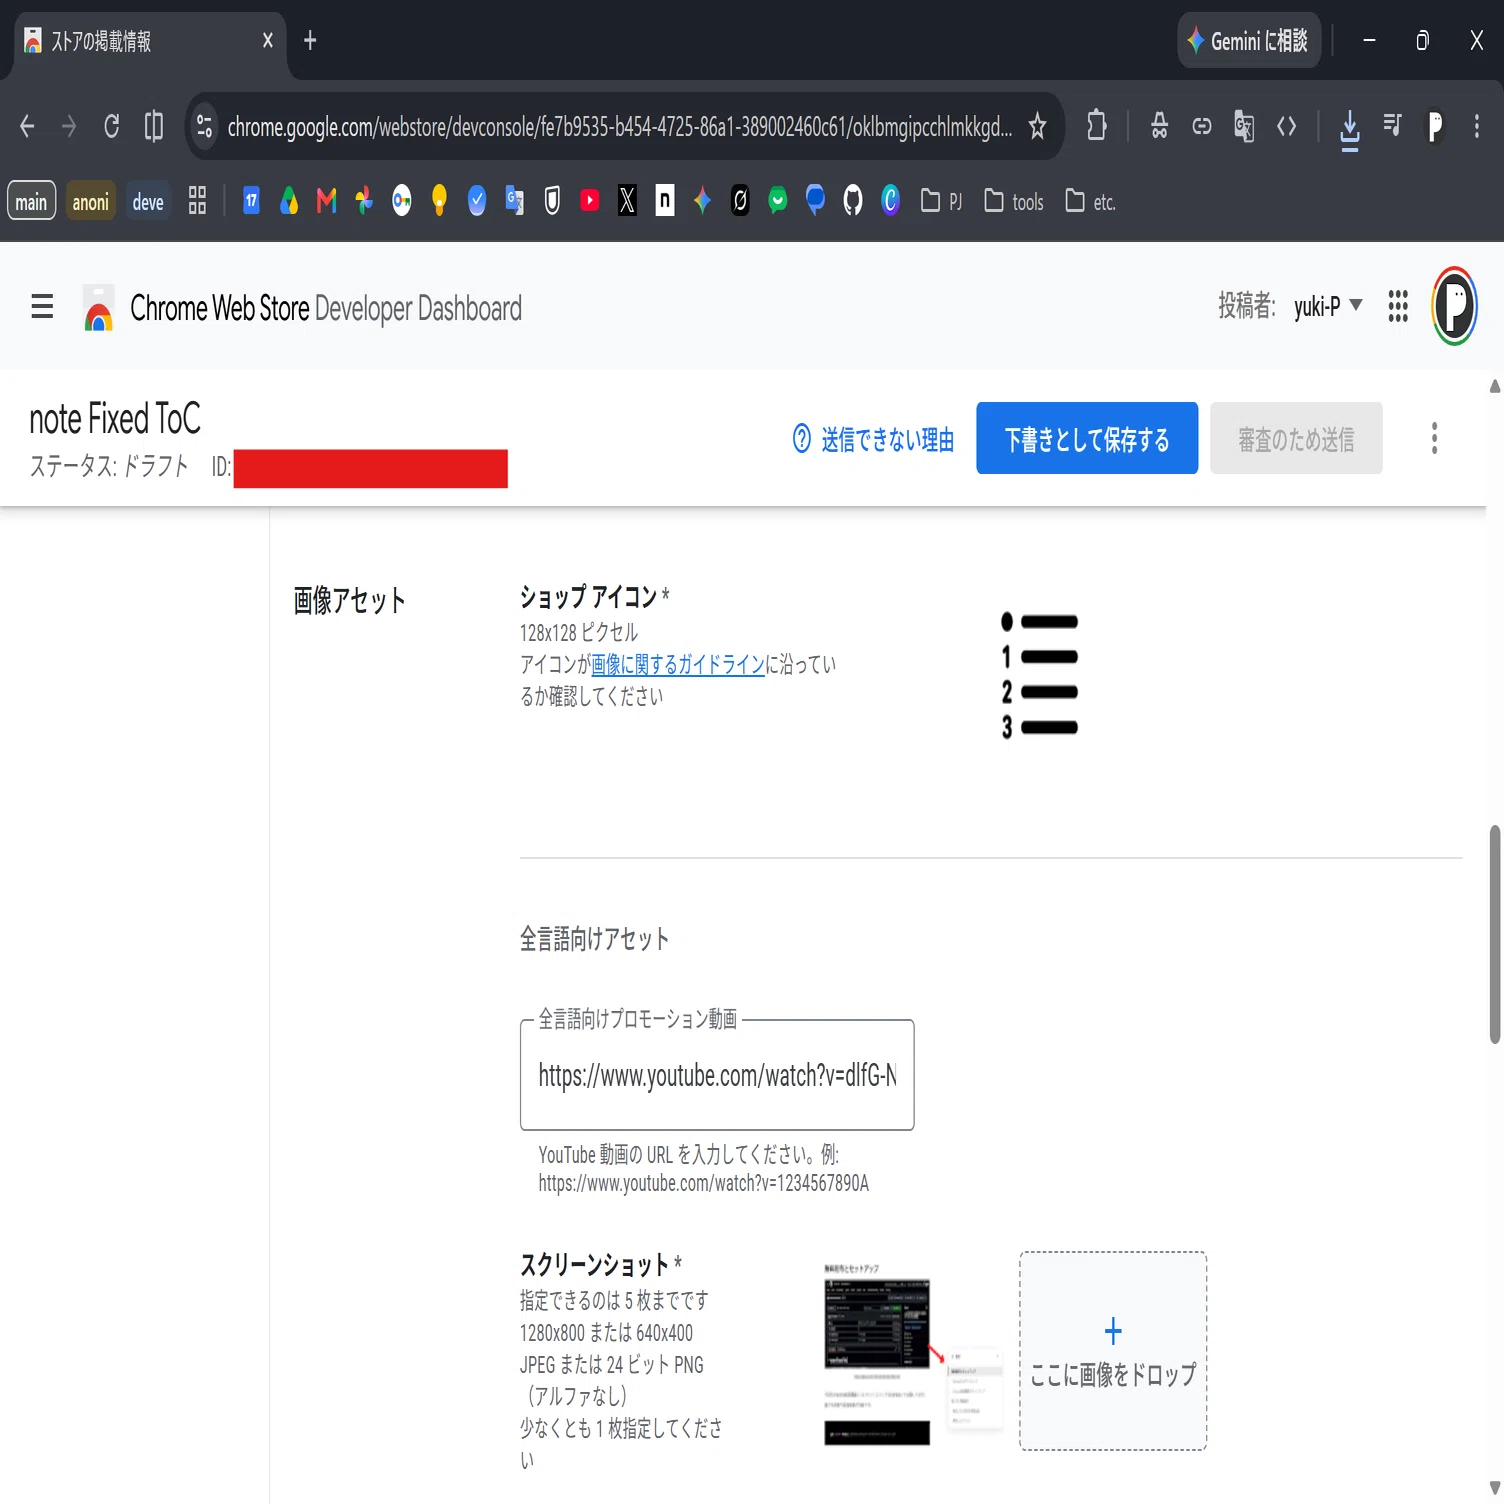Switch to the anoni tab group

tap(90, 201)
